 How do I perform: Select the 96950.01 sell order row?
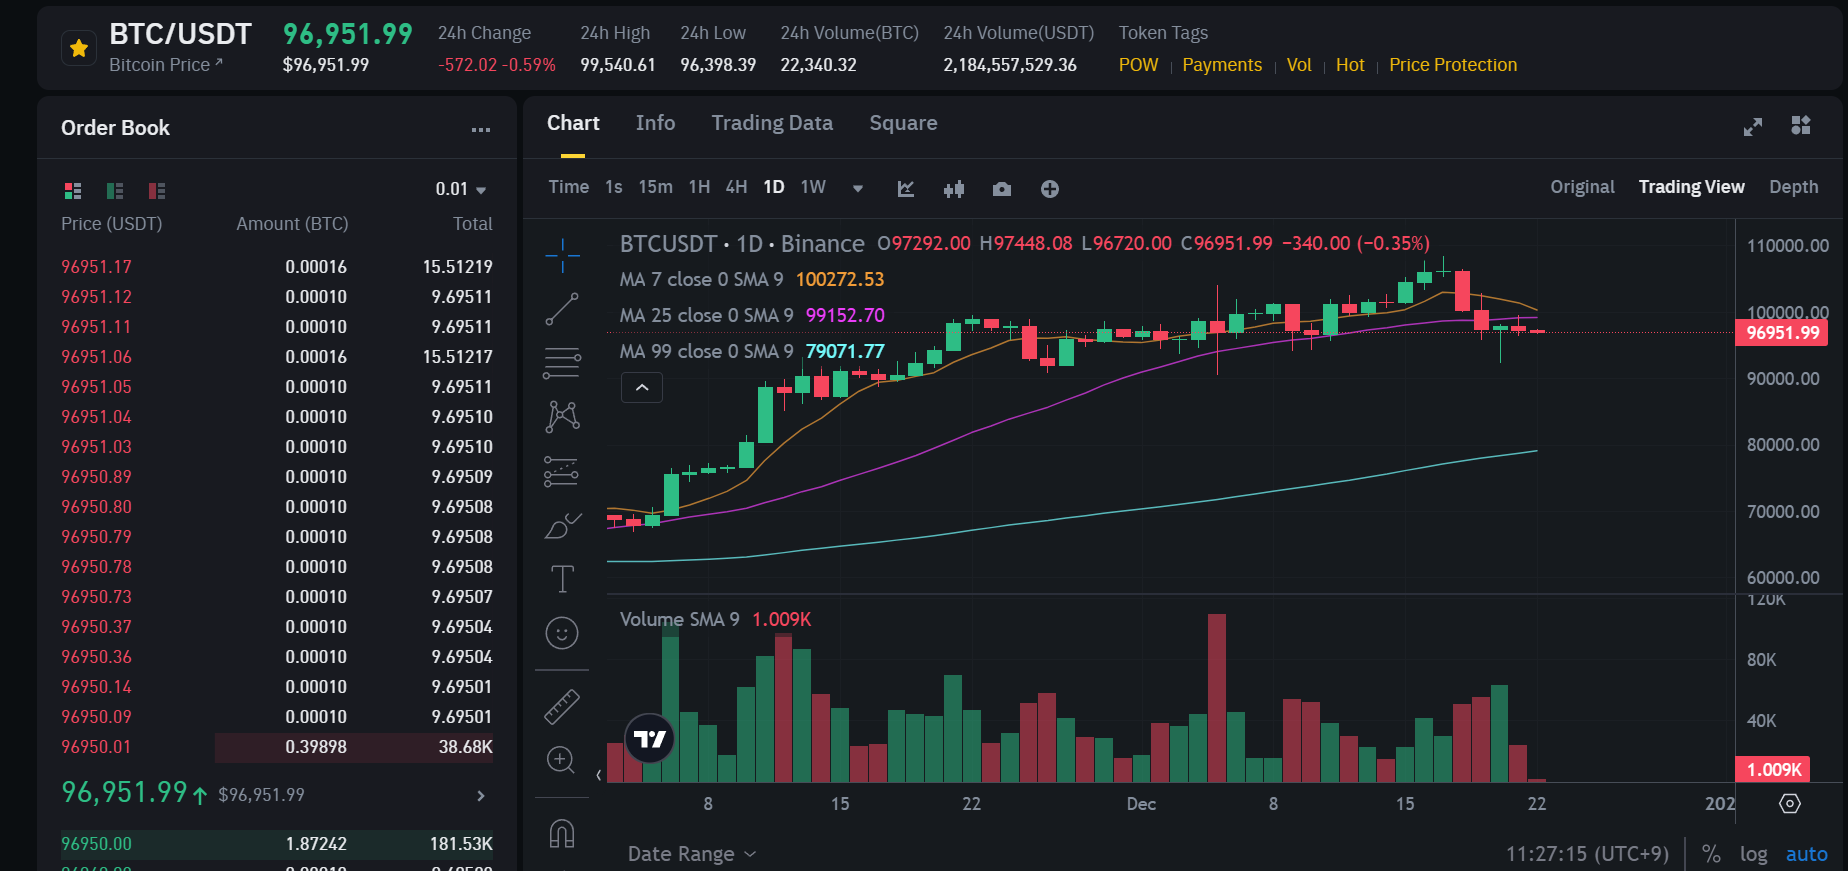(277, 747)
